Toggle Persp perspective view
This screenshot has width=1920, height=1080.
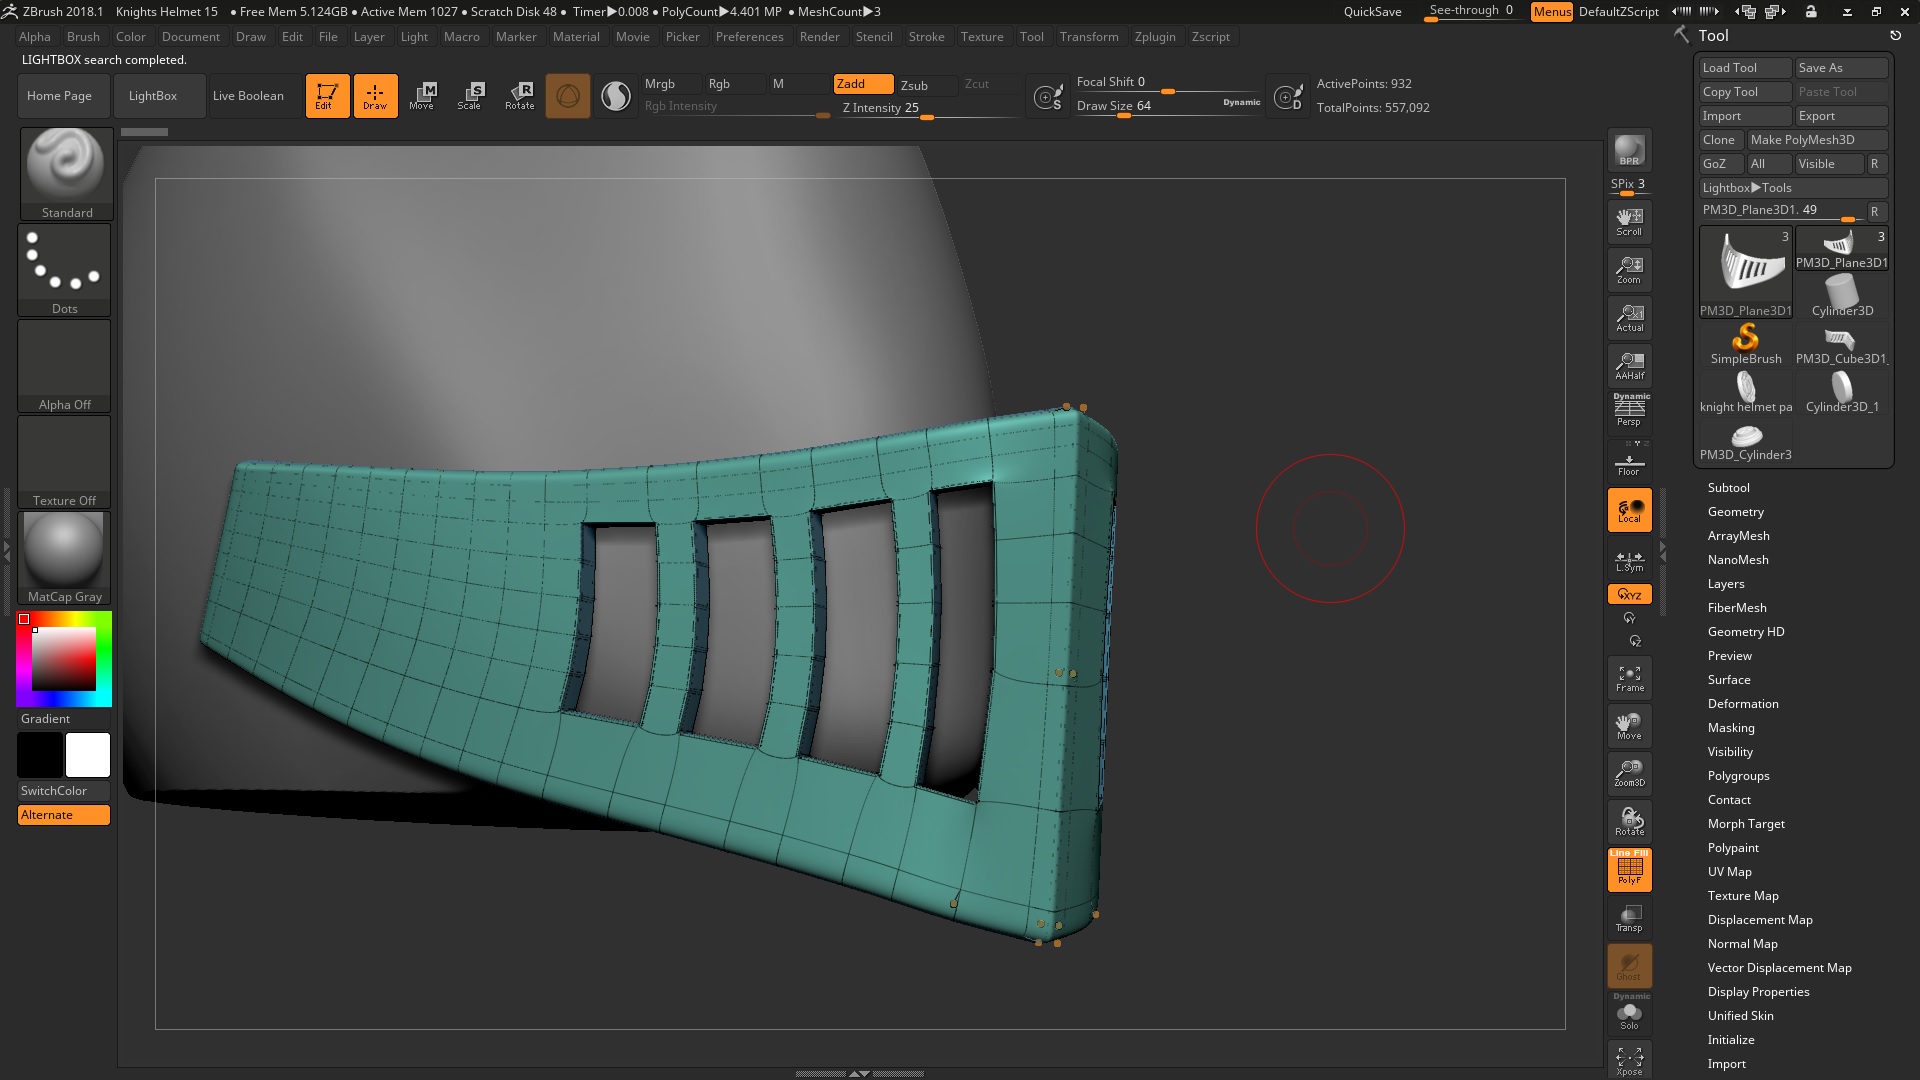click(x=1629, y=410)
